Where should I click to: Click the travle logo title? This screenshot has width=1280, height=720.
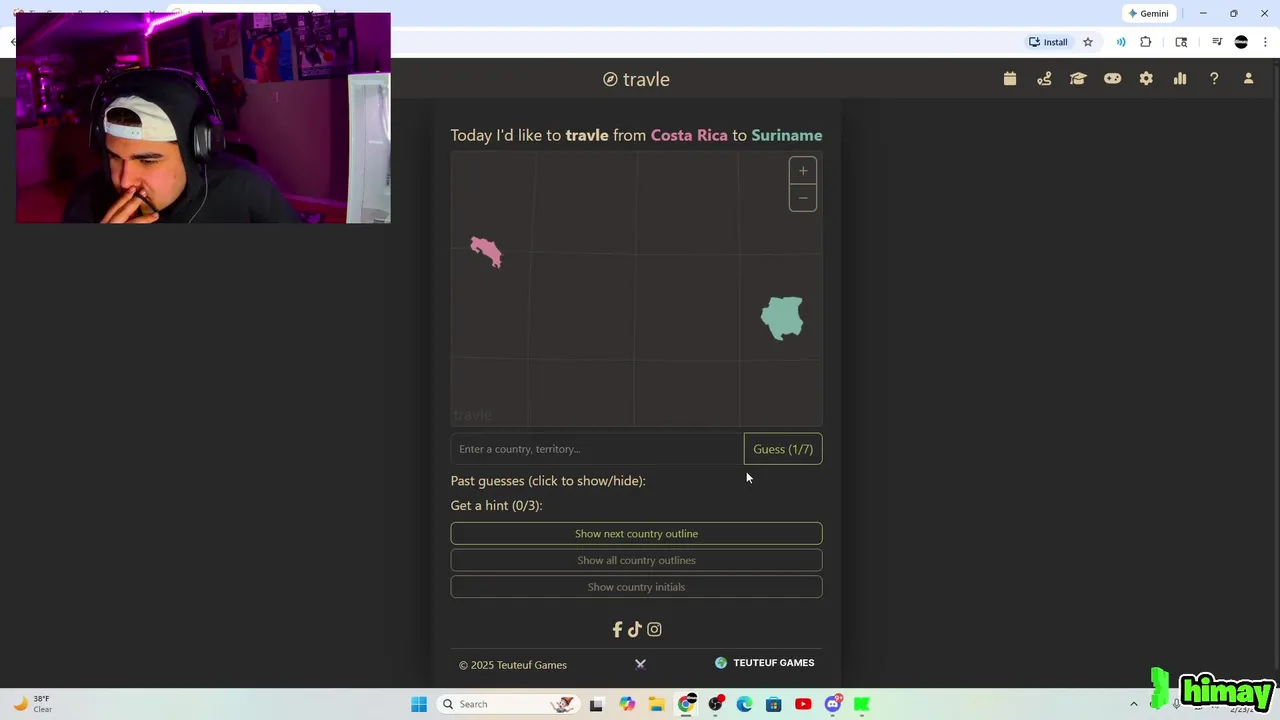click(636, 79)
